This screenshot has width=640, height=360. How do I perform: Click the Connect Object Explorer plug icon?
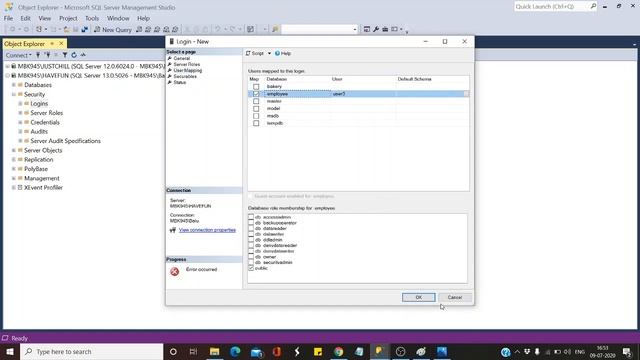[x=38, y=55]
